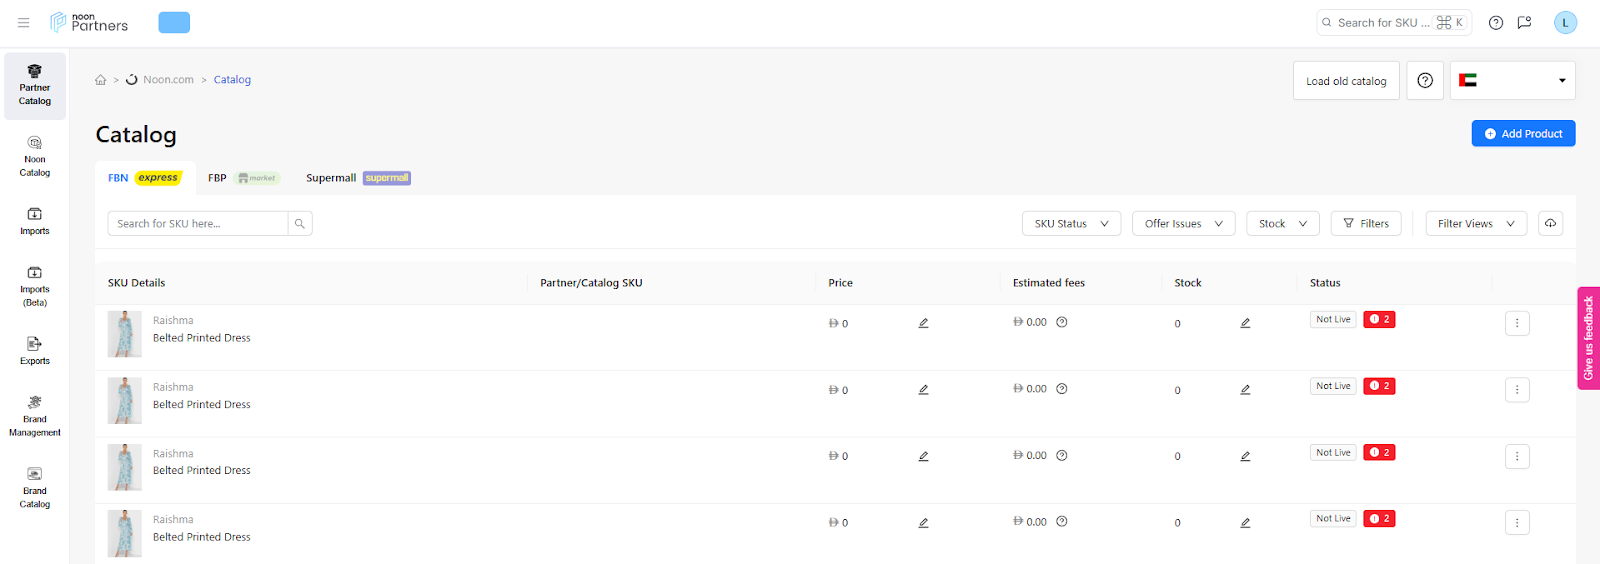Click the Noon Partners logo

point(89,23)
